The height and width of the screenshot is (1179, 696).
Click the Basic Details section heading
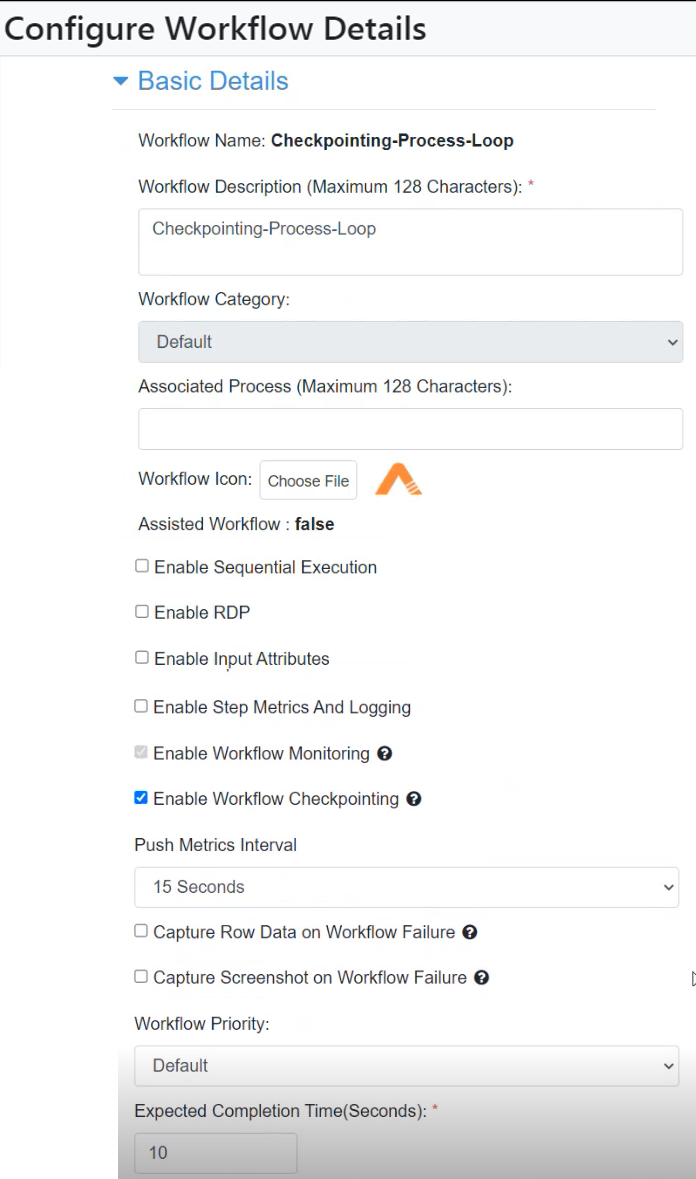[x=213, y=80]
